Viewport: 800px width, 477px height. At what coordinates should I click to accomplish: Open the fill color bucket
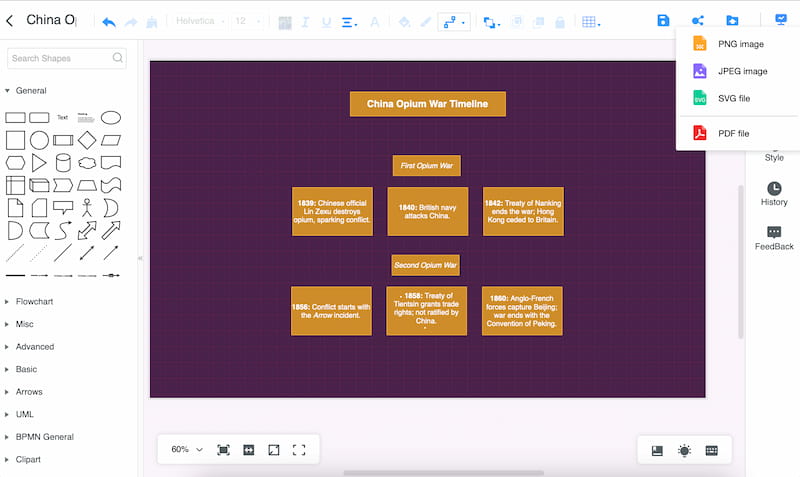coord(404,22)
